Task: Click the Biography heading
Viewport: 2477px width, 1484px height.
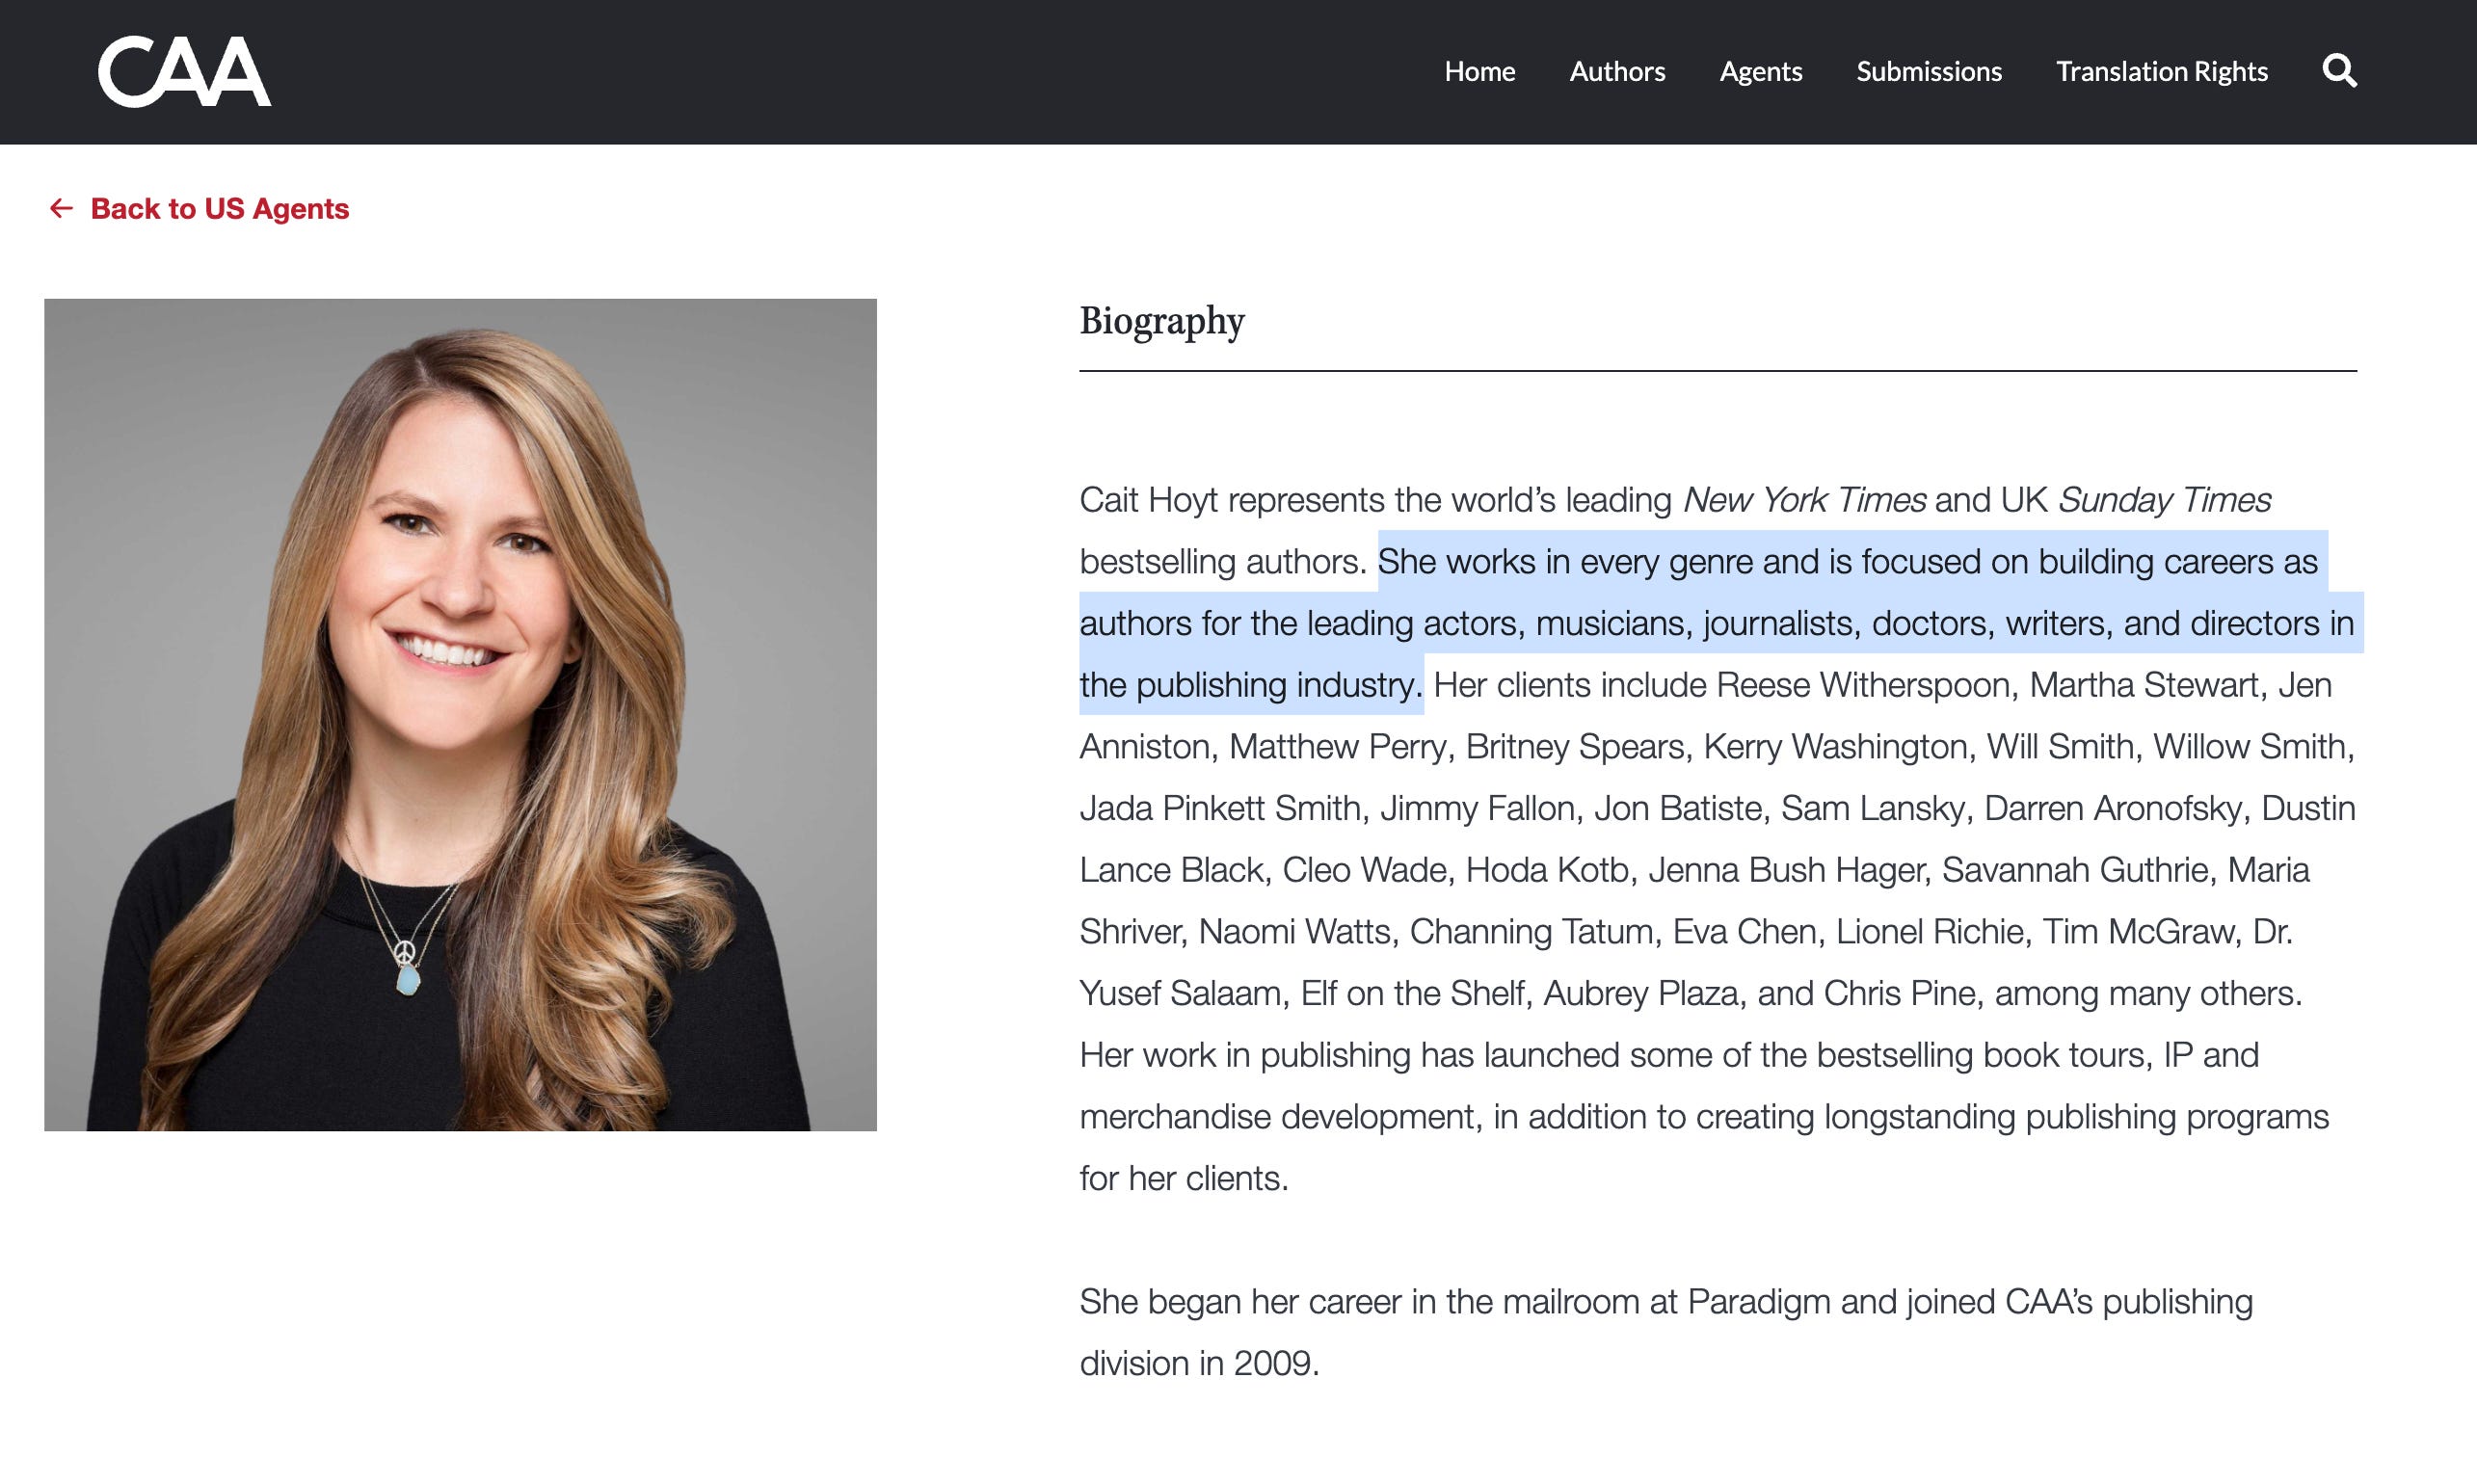Action: 1161,321
